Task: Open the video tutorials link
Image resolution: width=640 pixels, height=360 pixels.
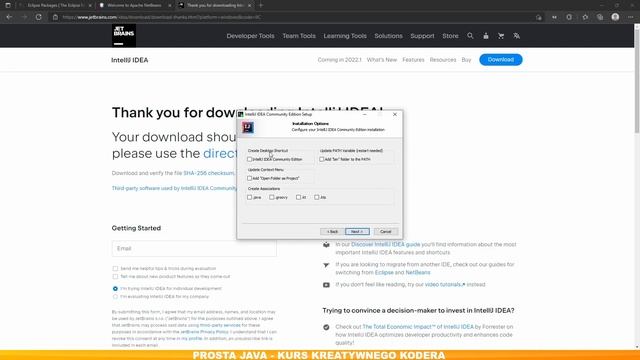Action: [445, 284]
